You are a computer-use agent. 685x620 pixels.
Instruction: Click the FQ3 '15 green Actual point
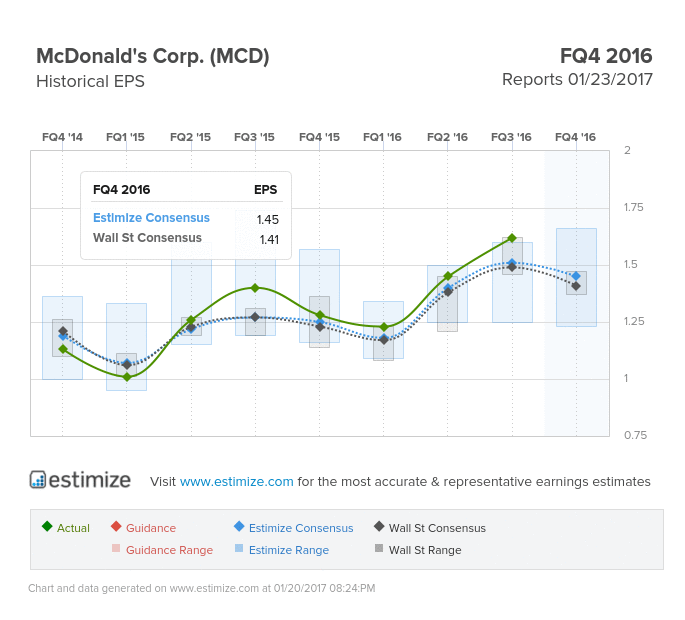coord(255,288)
